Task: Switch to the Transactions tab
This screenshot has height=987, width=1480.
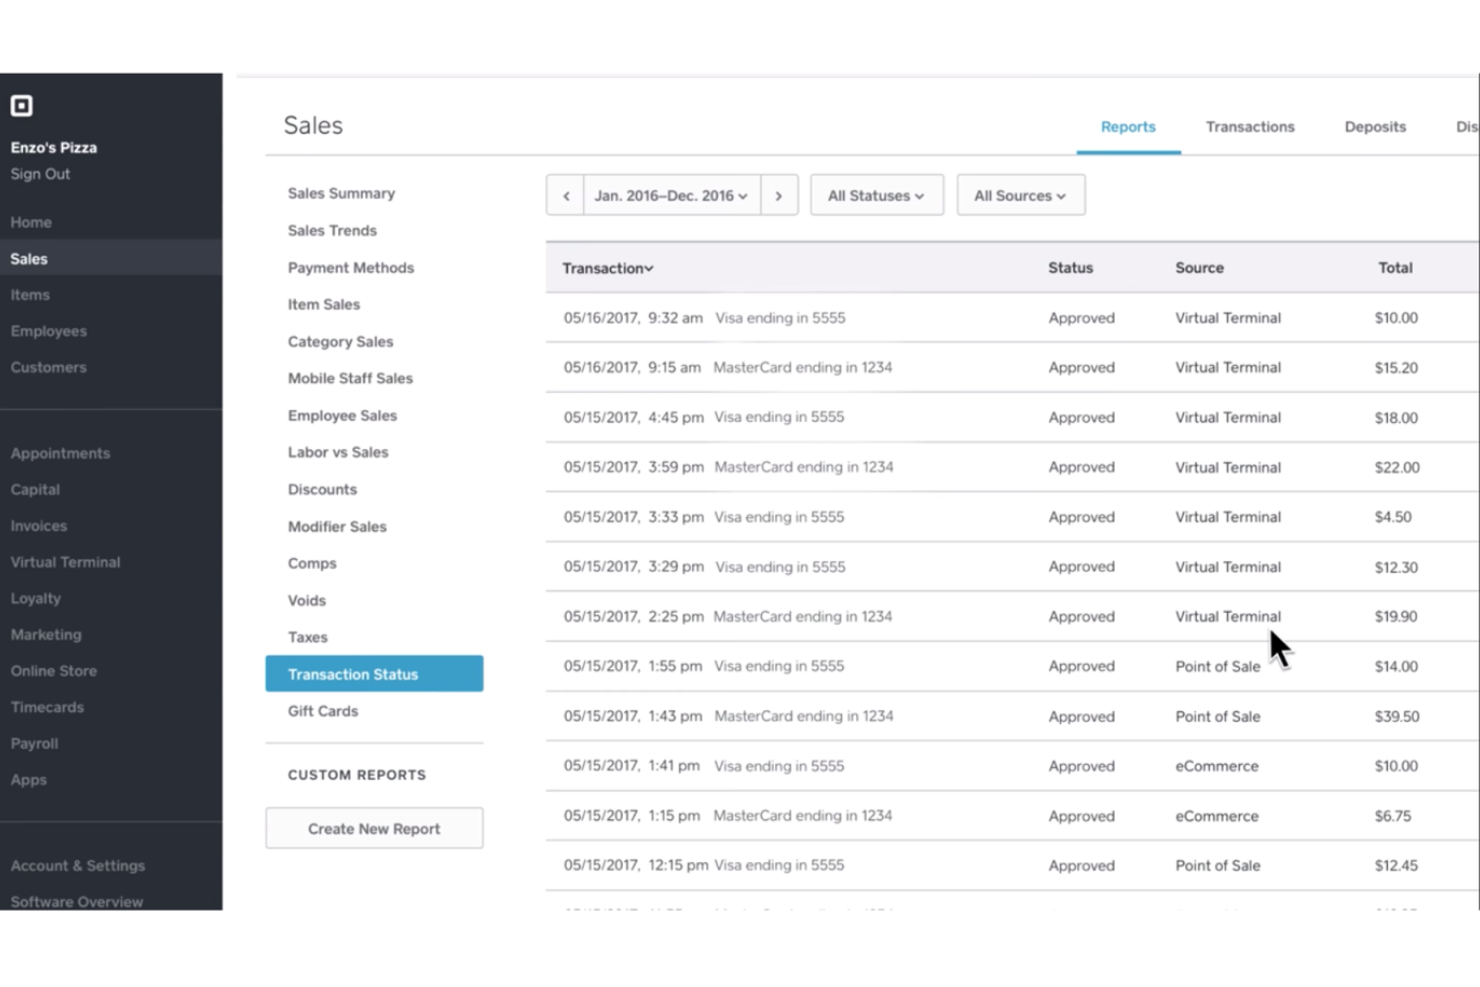Action: click(1250, 127)
